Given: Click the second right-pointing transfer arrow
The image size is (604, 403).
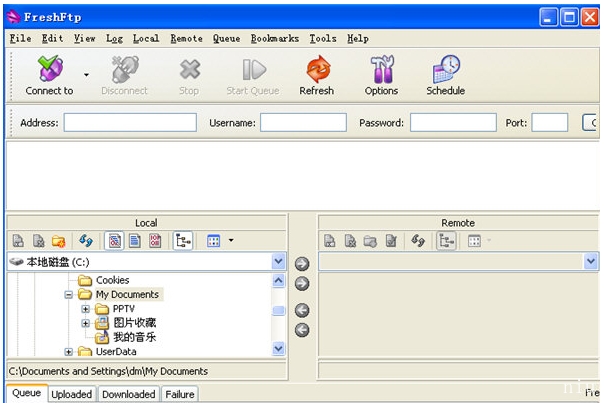Looking at the screenshot, I should [x=302, y=284].
